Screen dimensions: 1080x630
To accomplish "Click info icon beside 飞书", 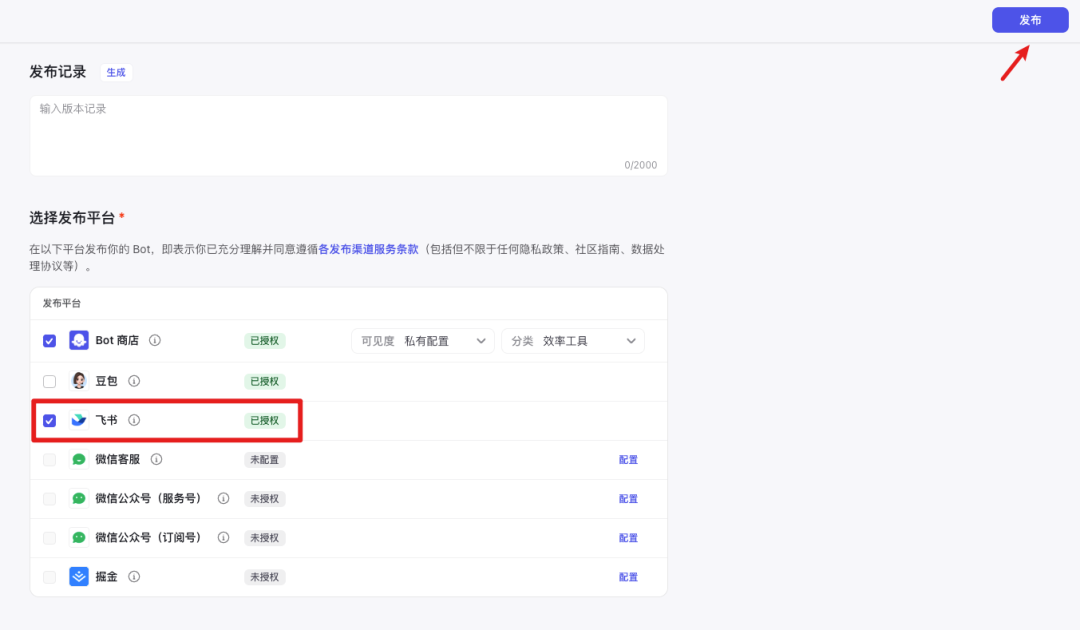I will (134, 420).
